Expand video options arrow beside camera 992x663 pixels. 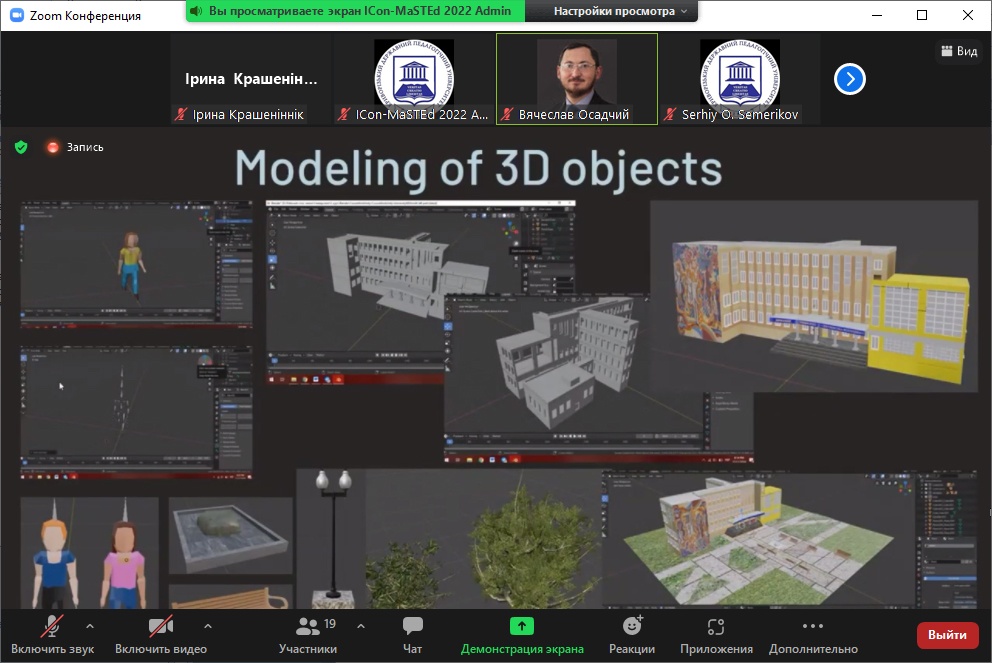[x=208, y=626]
